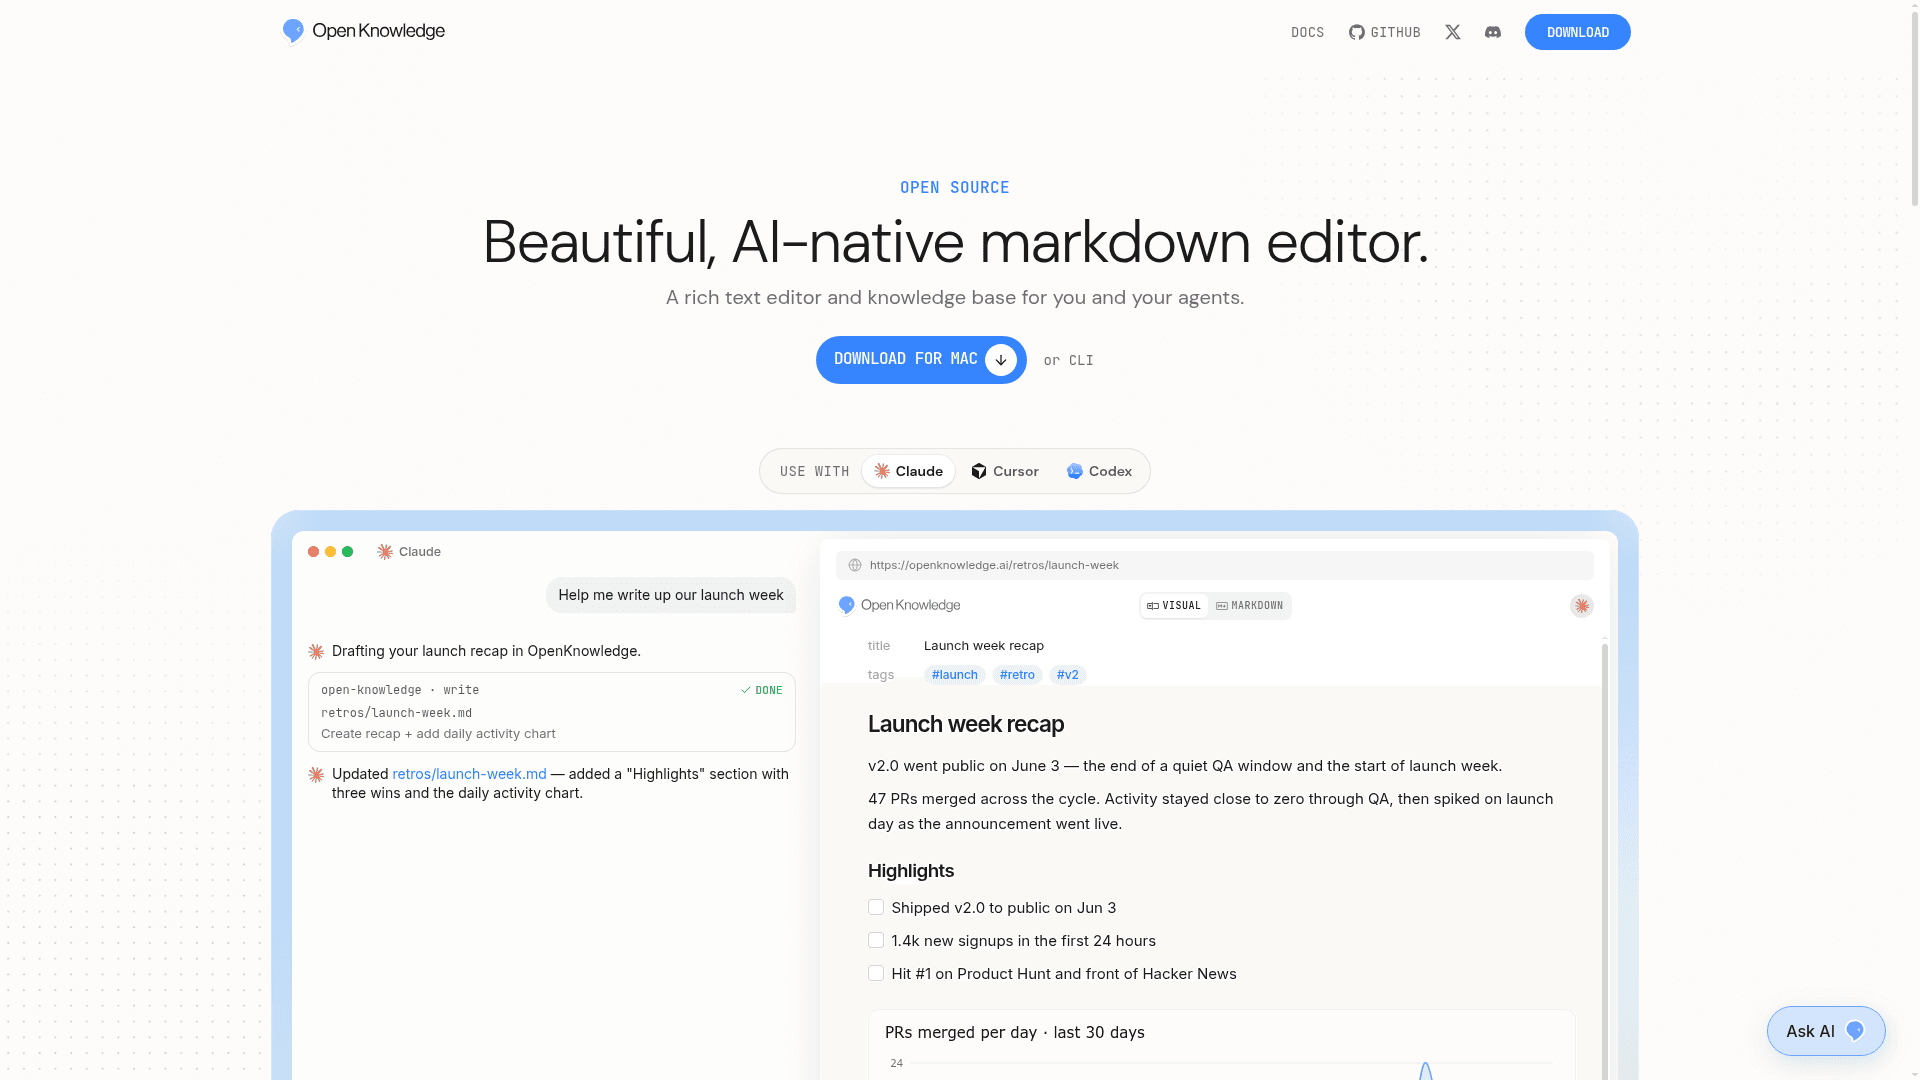
Task: Go to the DOCS page
Action: click(x=1307, y=32)
